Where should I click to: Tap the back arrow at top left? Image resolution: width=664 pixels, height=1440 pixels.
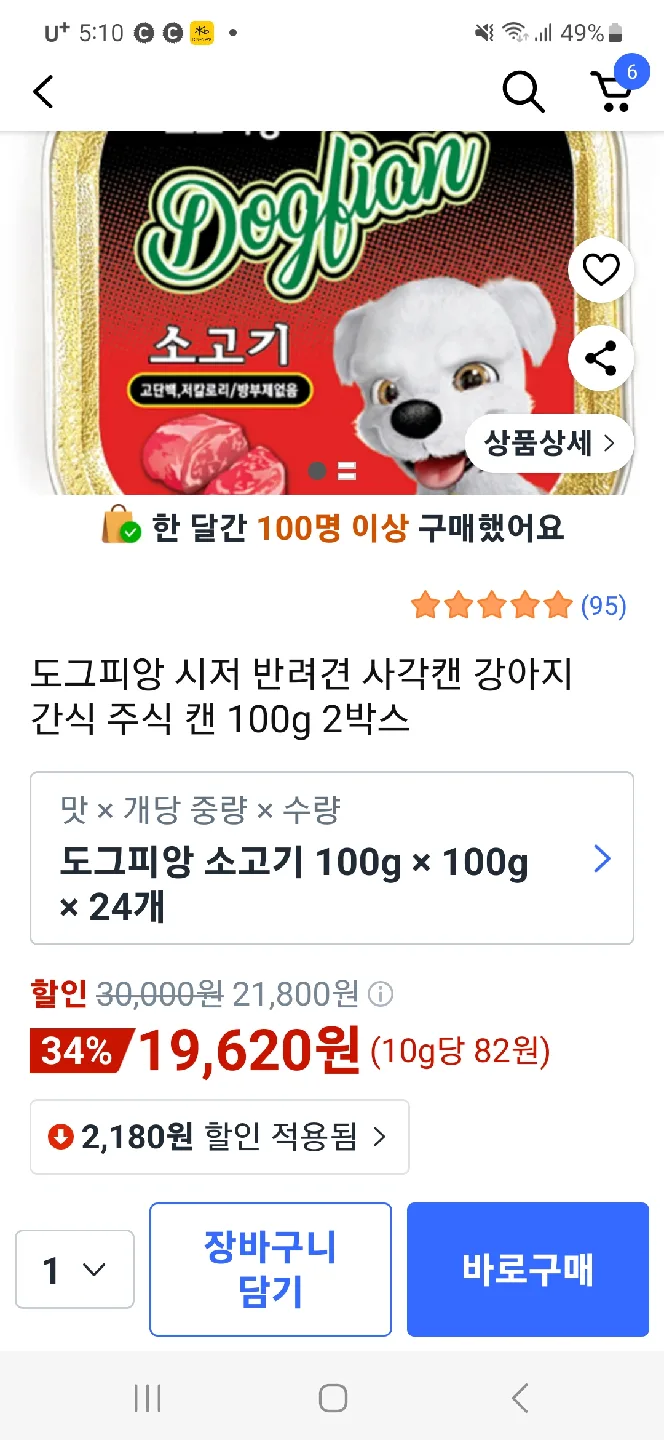(42, 92)
